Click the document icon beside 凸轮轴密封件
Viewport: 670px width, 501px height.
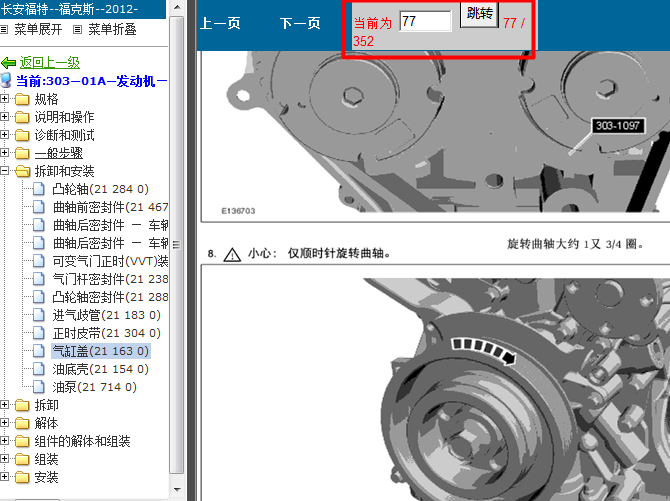39,297
